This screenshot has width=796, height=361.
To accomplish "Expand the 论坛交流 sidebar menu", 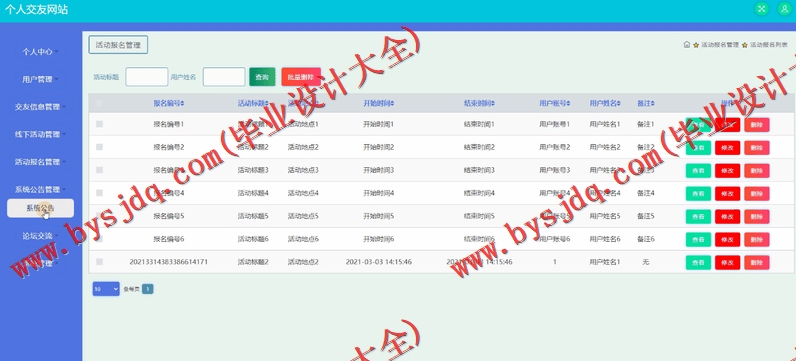I will click(41, 236).
